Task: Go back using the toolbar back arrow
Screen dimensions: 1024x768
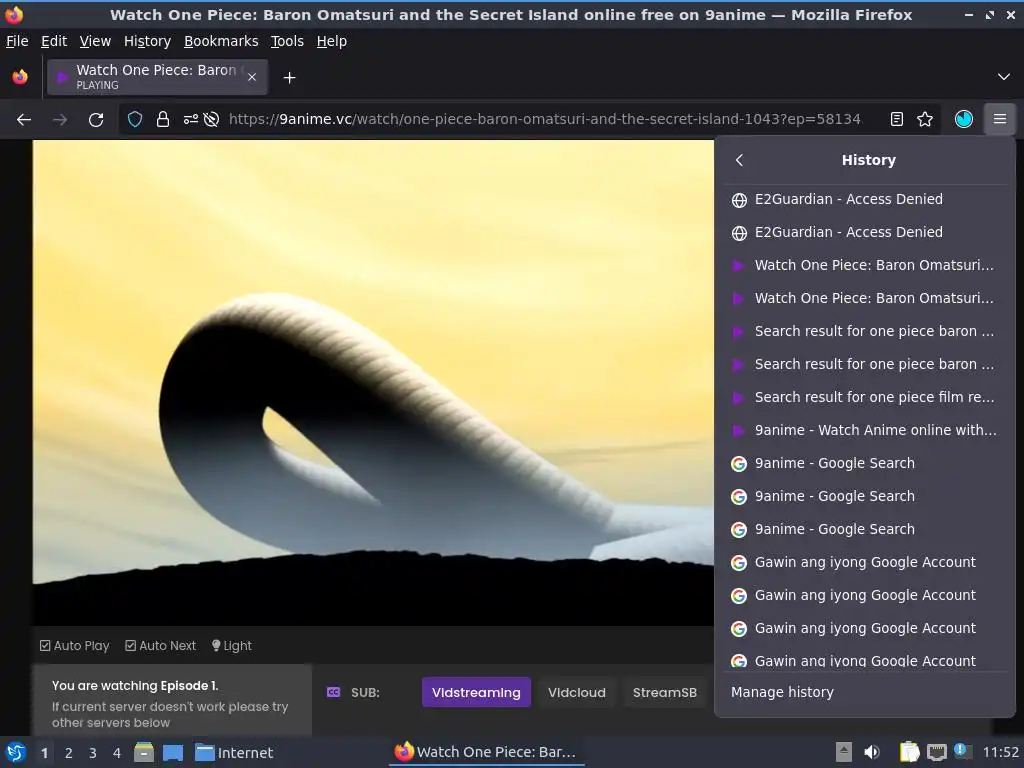Action: pos(24,120)
